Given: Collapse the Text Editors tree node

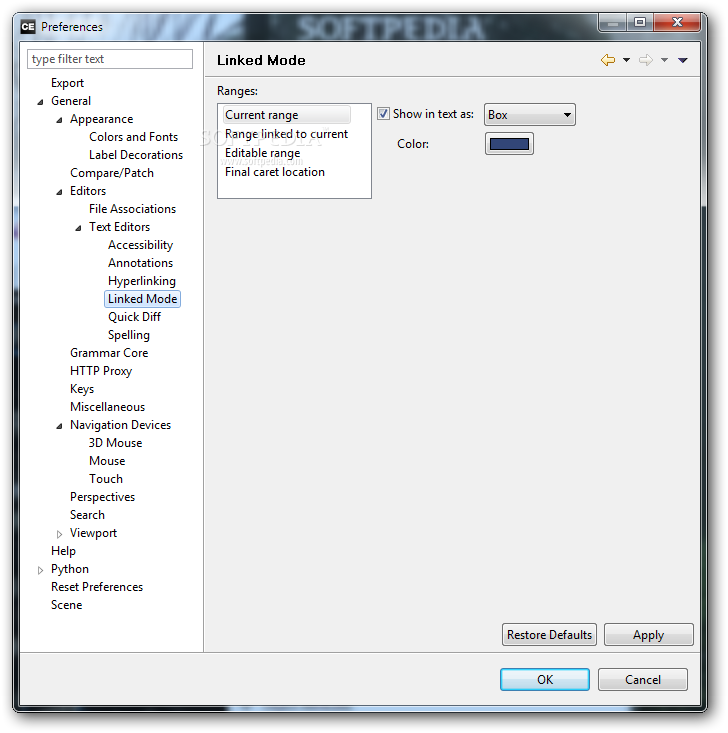Looking at the screenshot, I should coord(79,228).
